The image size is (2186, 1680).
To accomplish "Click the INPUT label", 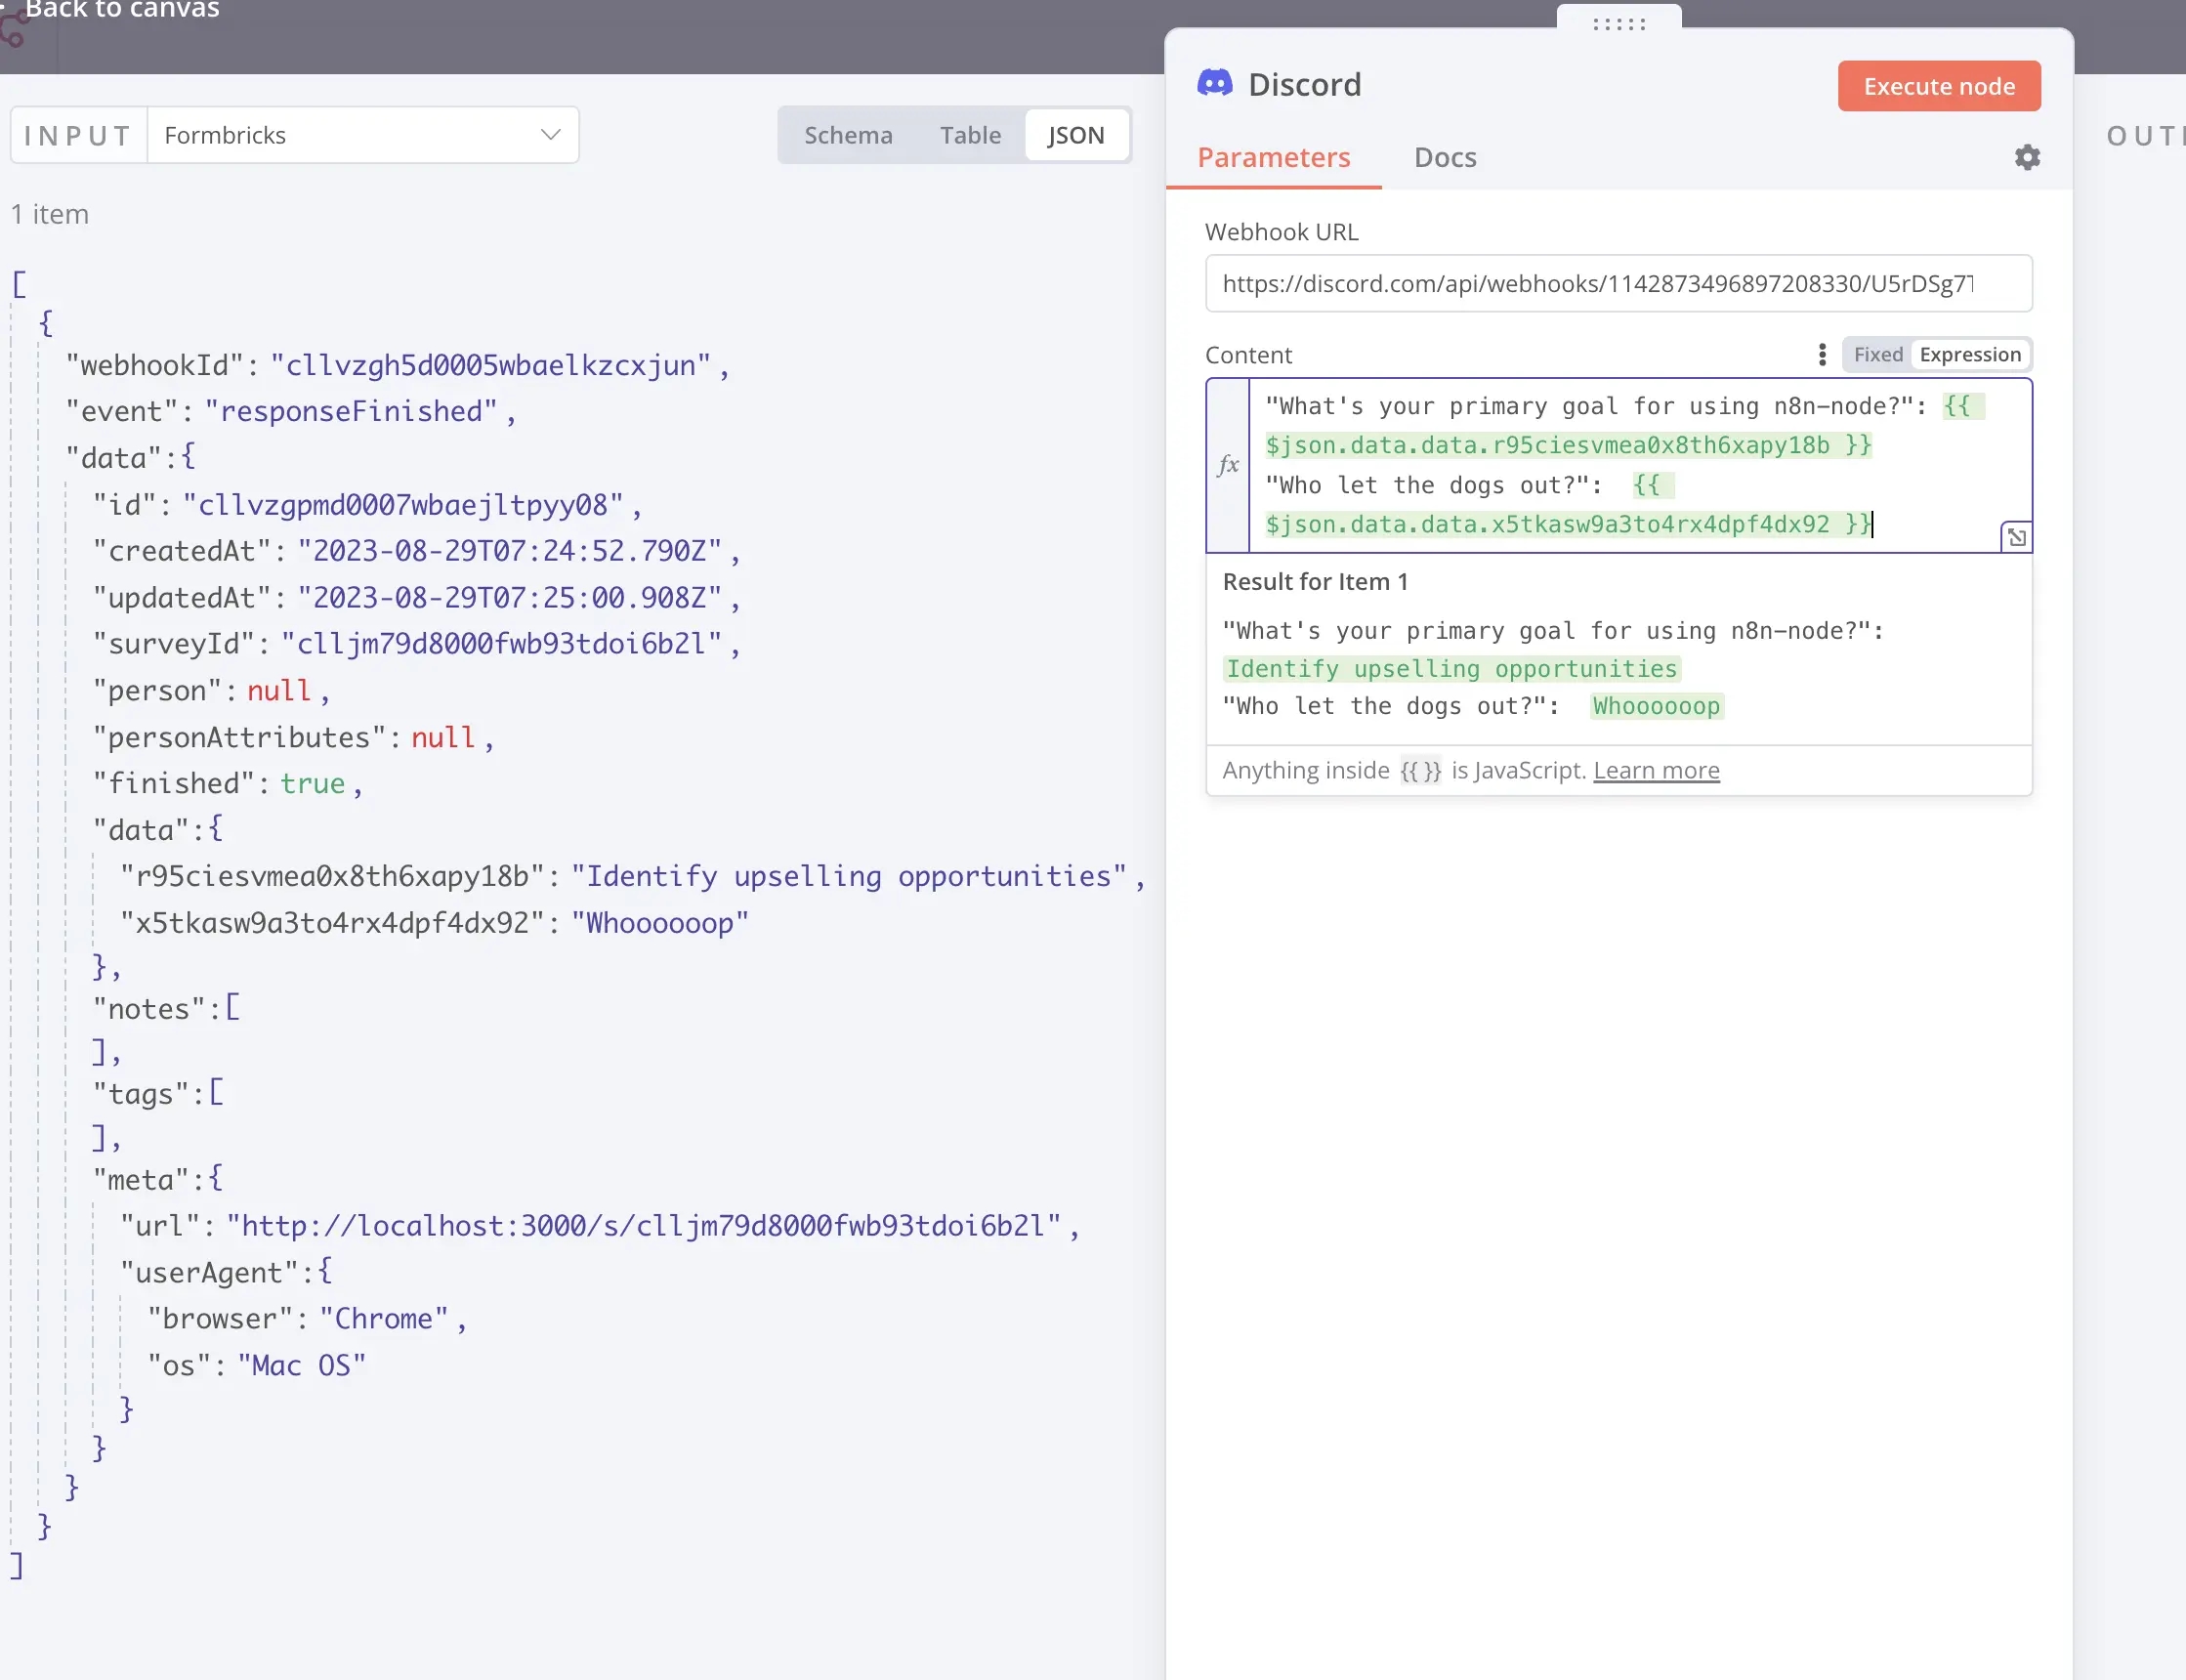I will [x=78, y=135].
